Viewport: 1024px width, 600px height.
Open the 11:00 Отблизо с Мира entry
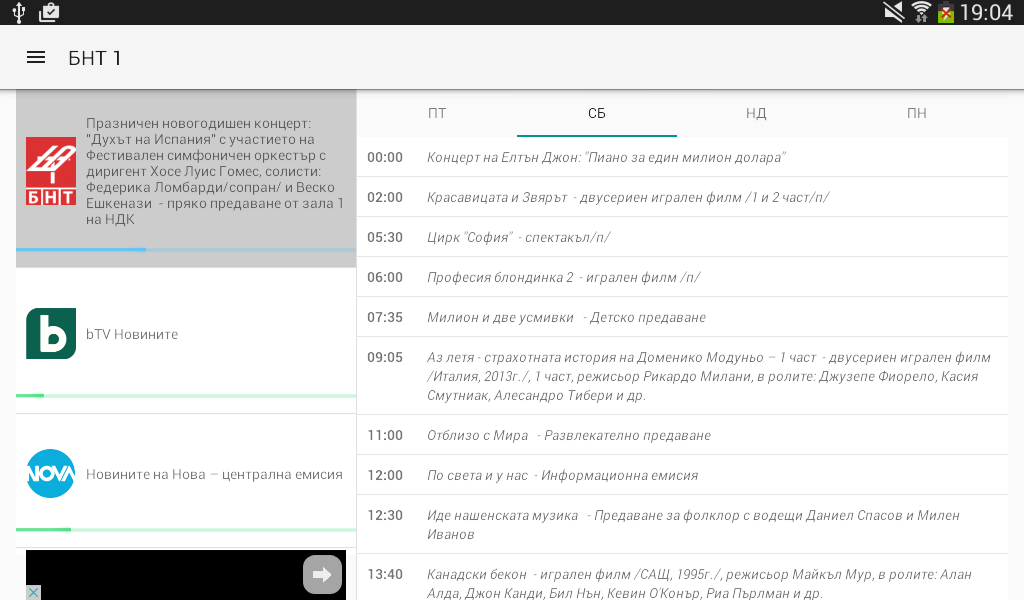[682, 435]
